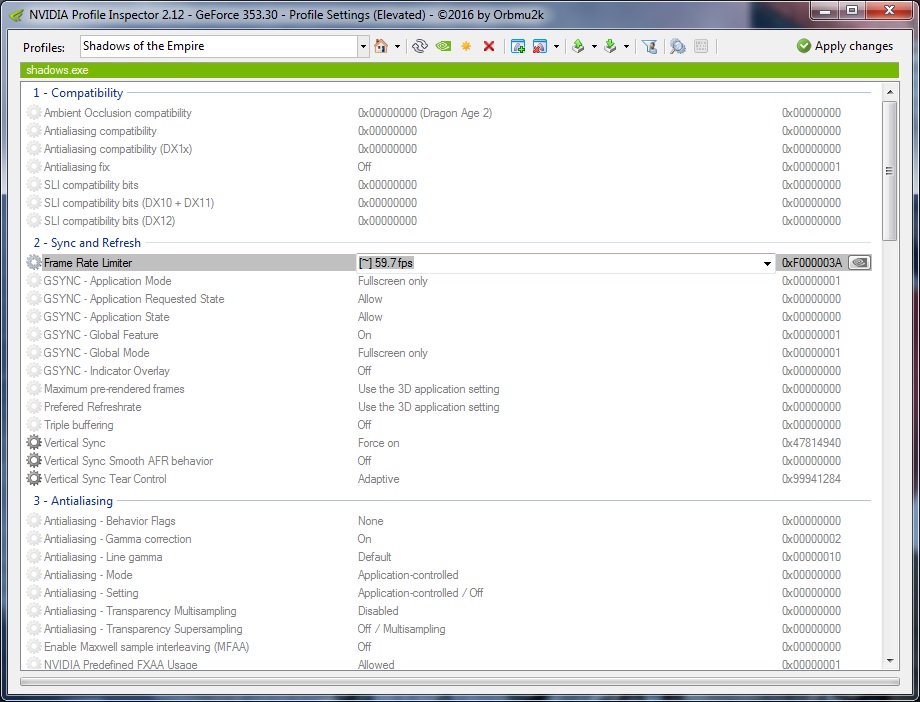The width and height of the screenshot is (920, 702).
Task: Click the NVIDIA Profile Inspector title bar icon
Action: [17, 14]
